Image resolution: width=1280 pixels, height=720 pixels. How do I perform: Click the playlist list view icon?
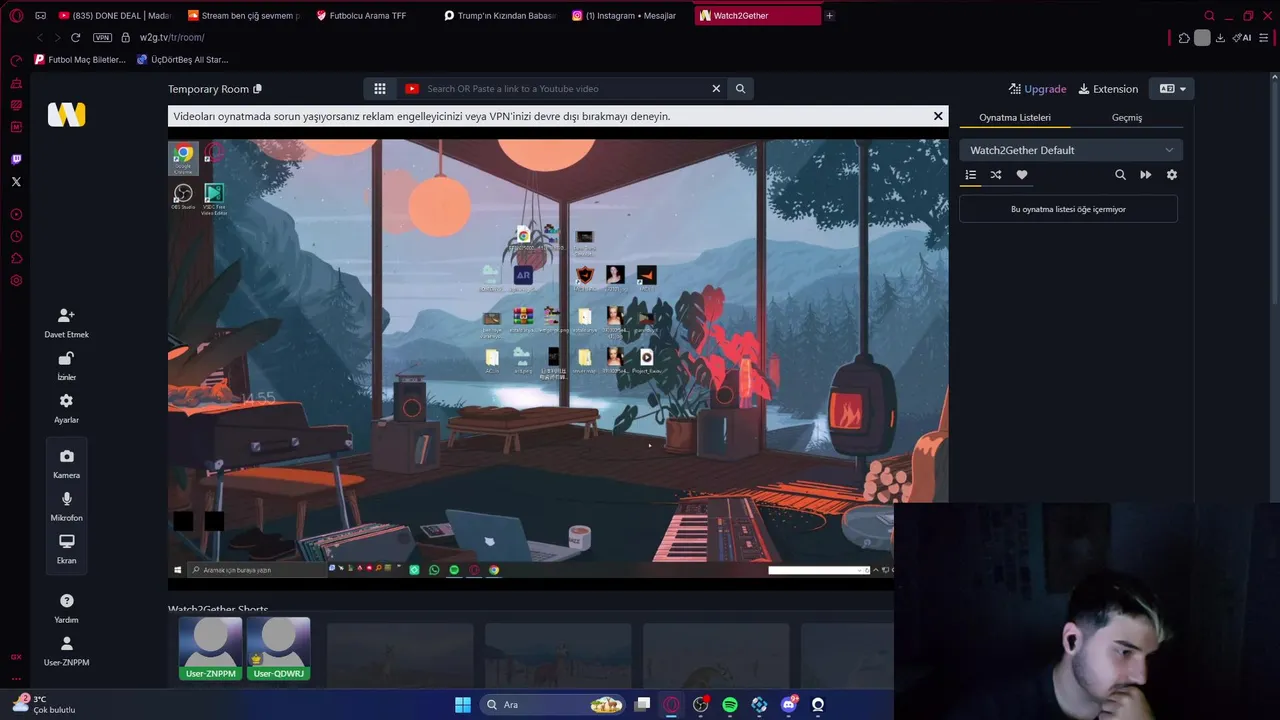[970, 175]
